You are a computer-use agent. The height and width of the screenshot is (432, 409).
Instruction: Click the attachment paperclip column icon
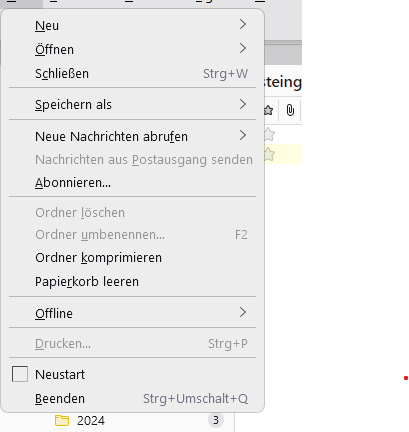tap(290, 110)
